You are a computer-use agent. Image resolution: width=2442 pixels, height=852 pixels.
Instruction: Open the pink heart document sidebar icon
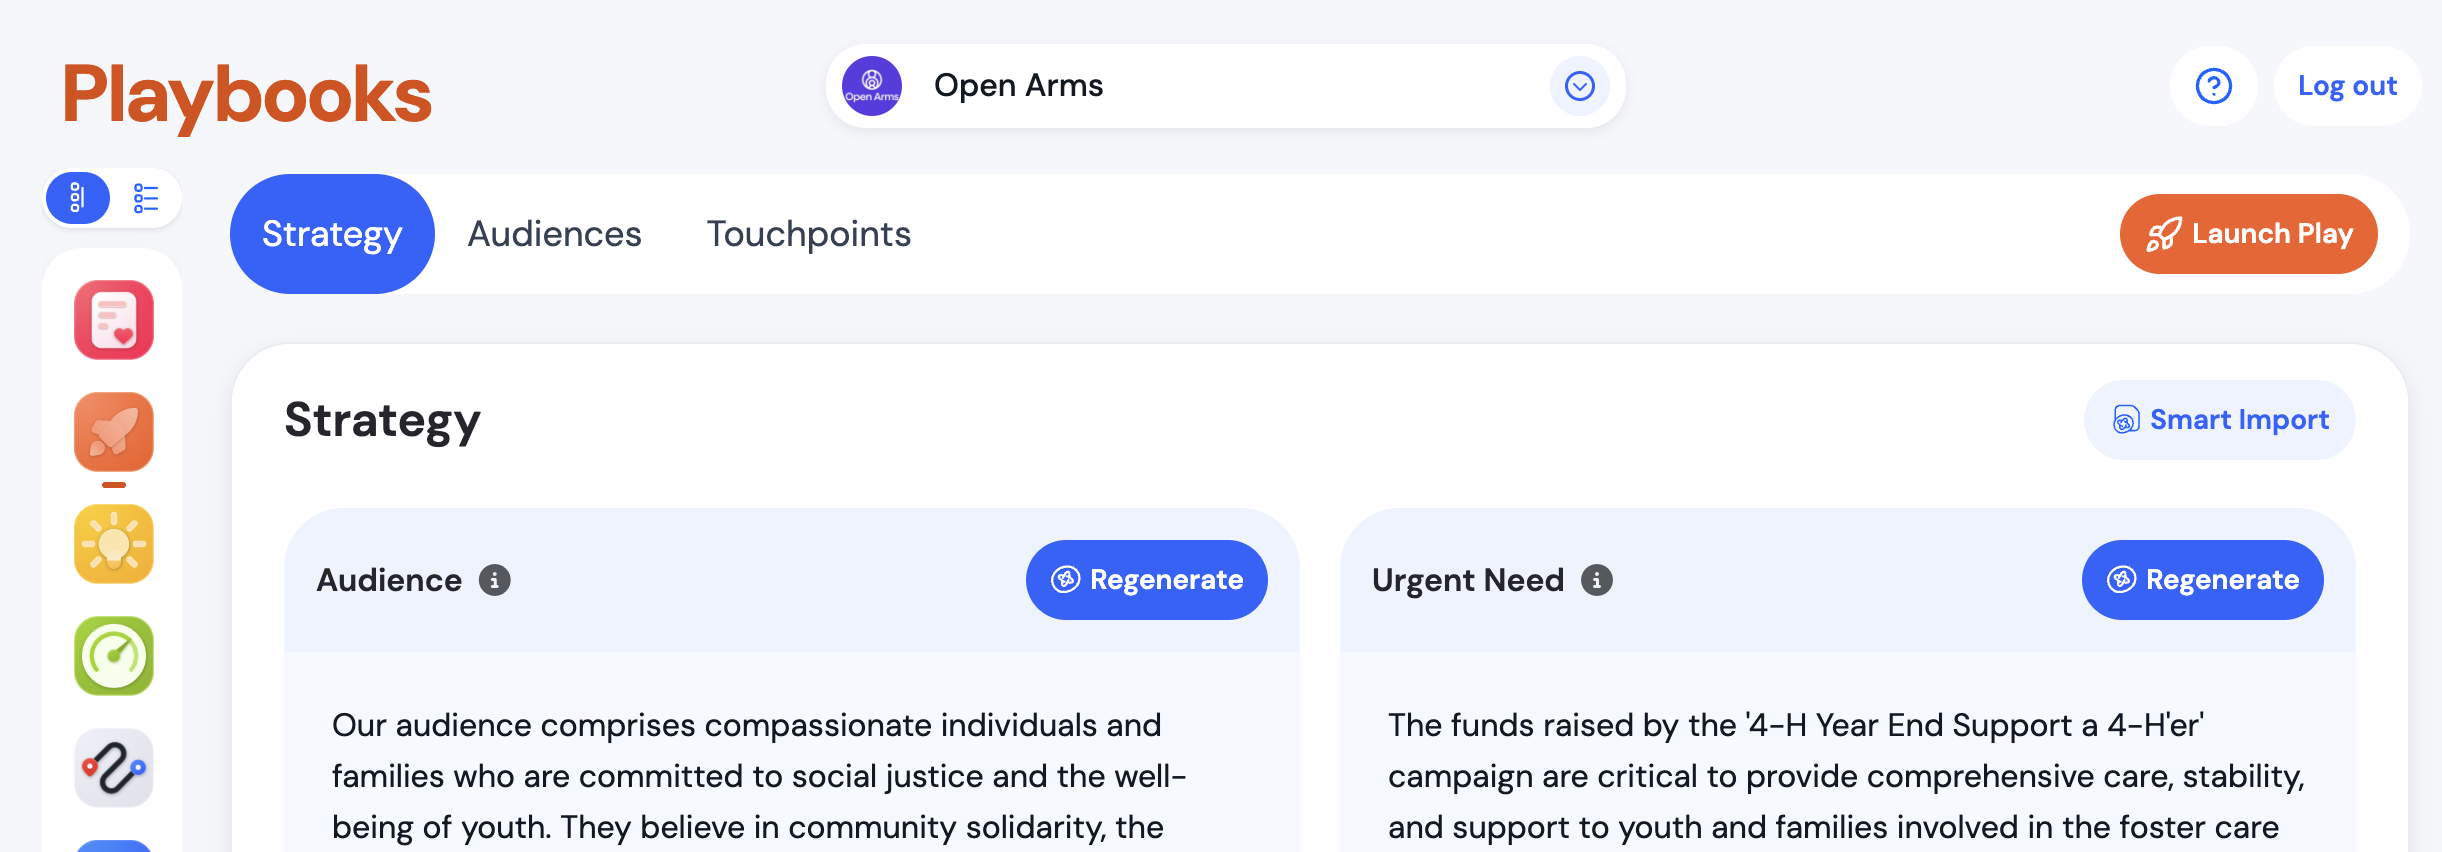[114, 320]
